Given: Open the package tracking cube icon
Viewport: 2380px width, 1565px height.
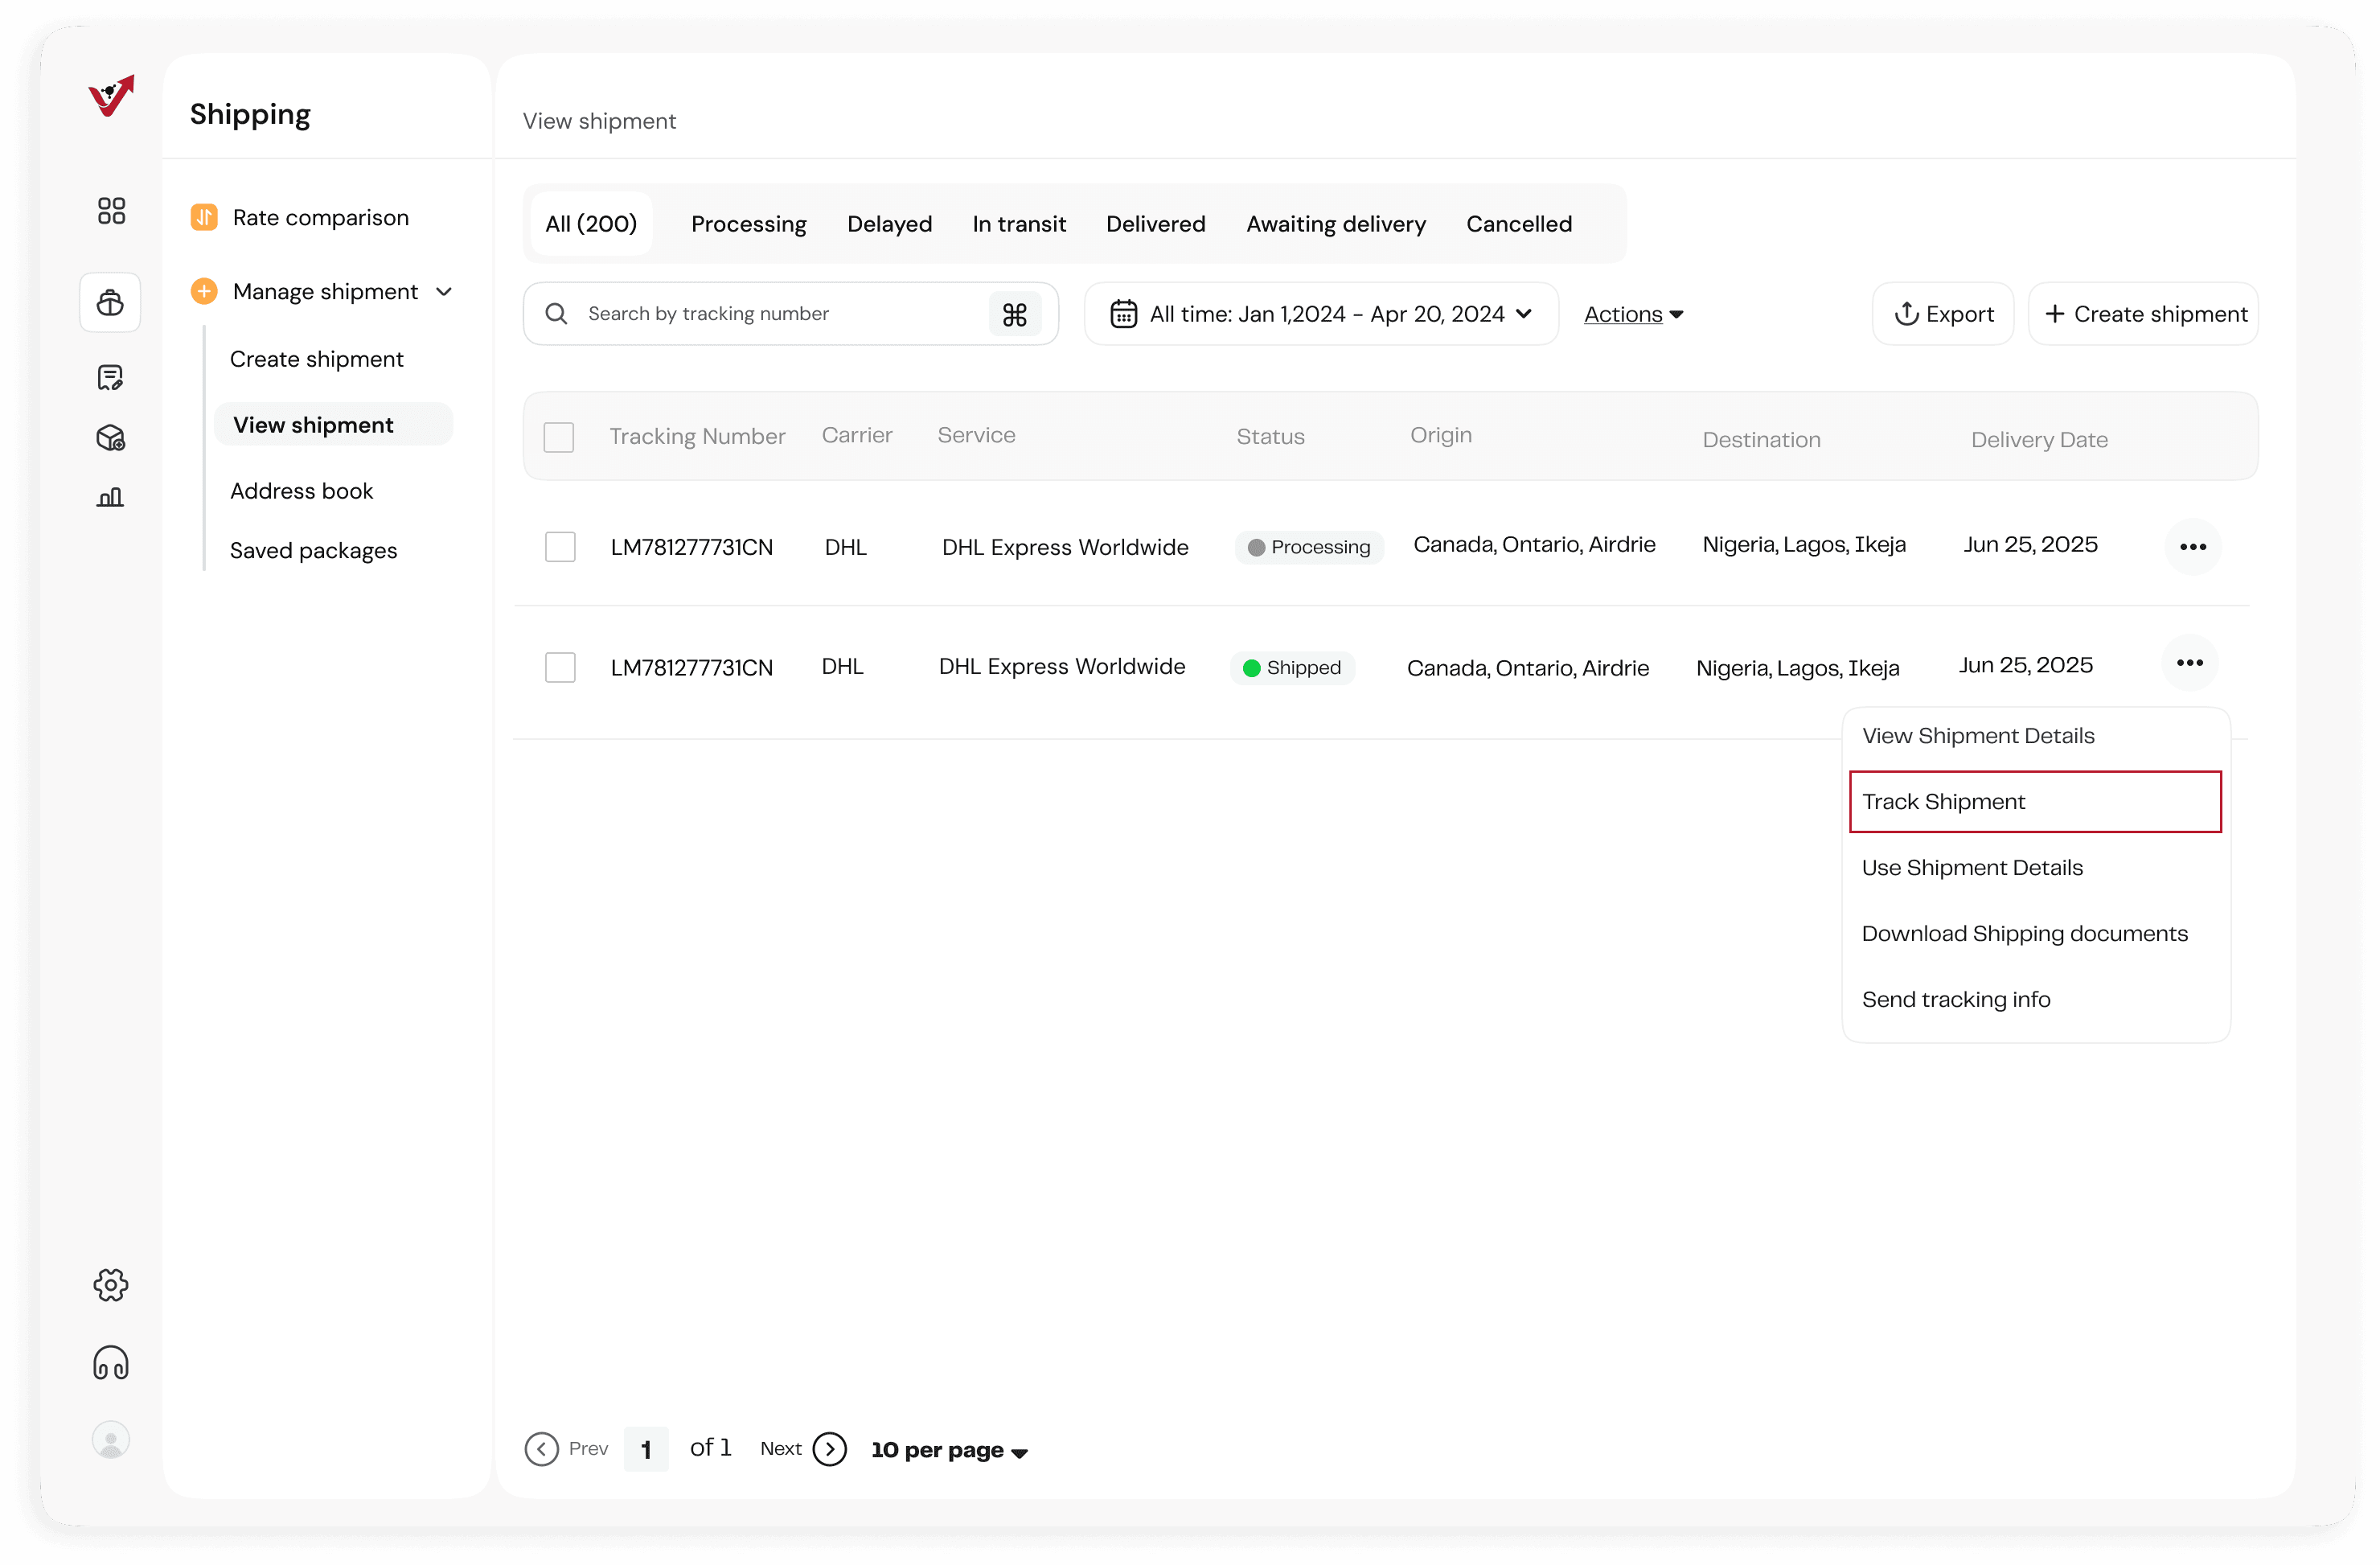Looking at the screenshot, I should tap(110, 437).
